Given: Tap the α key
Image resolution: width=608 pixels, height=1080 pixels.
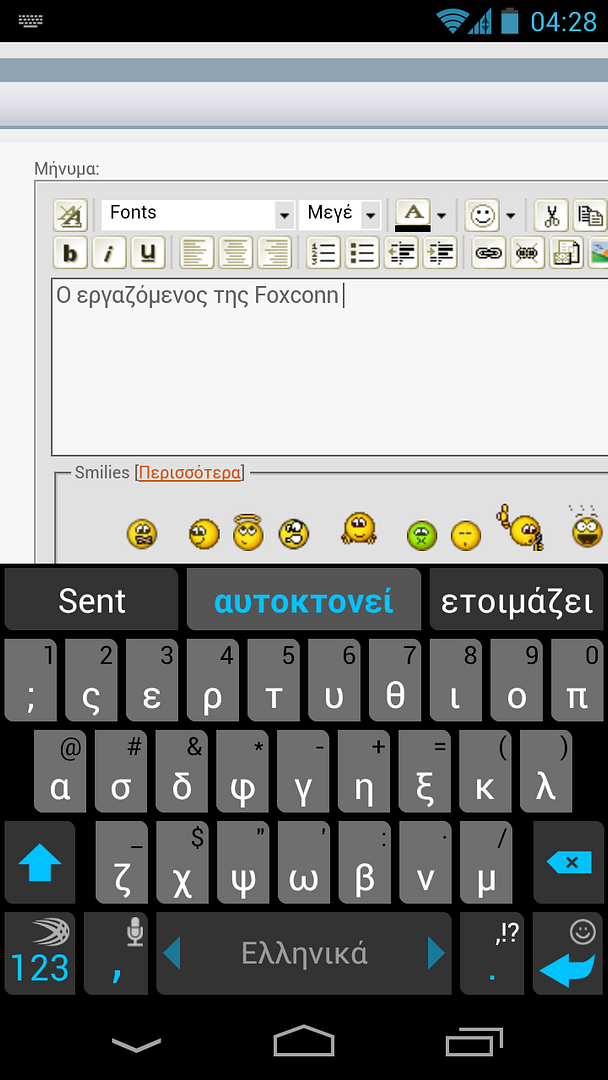Looking at the screenshot, I should tap(61, 771).
